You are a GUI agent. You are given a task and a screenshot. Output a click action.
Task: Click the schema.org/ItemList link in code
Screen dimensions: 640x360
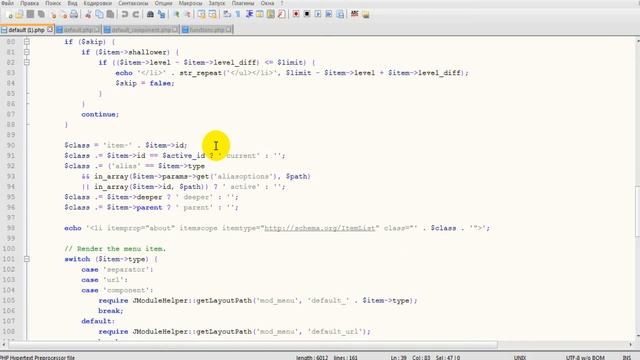pyautogui.click(x=320, y=228)
